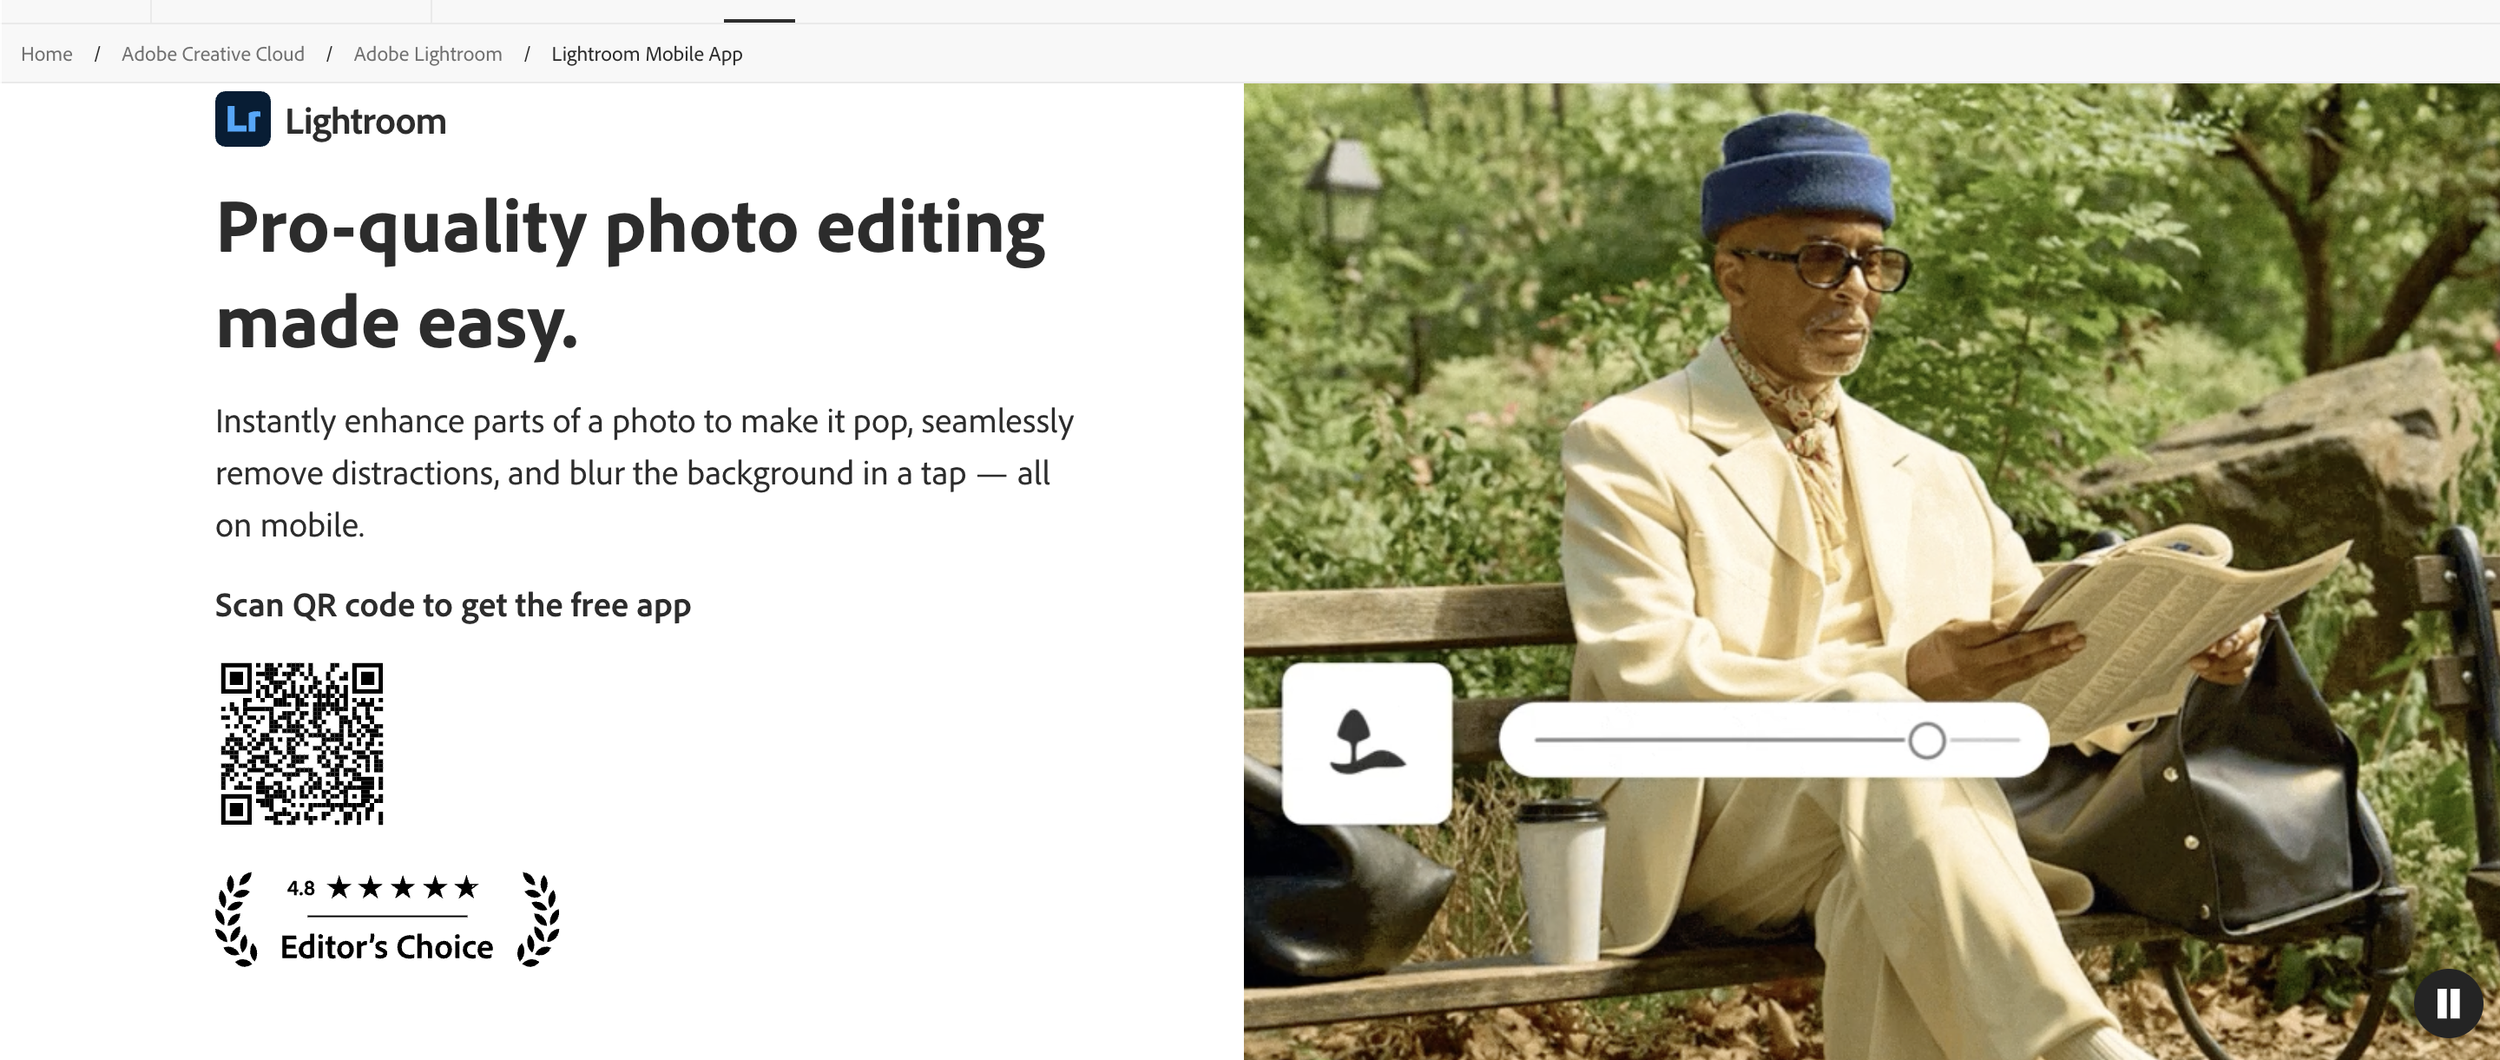Image resolution: width=2500 pixels, height=1060 pixels.
Task: Open Adobe Lightroom breadcrumb link
Action: (428, 54)
